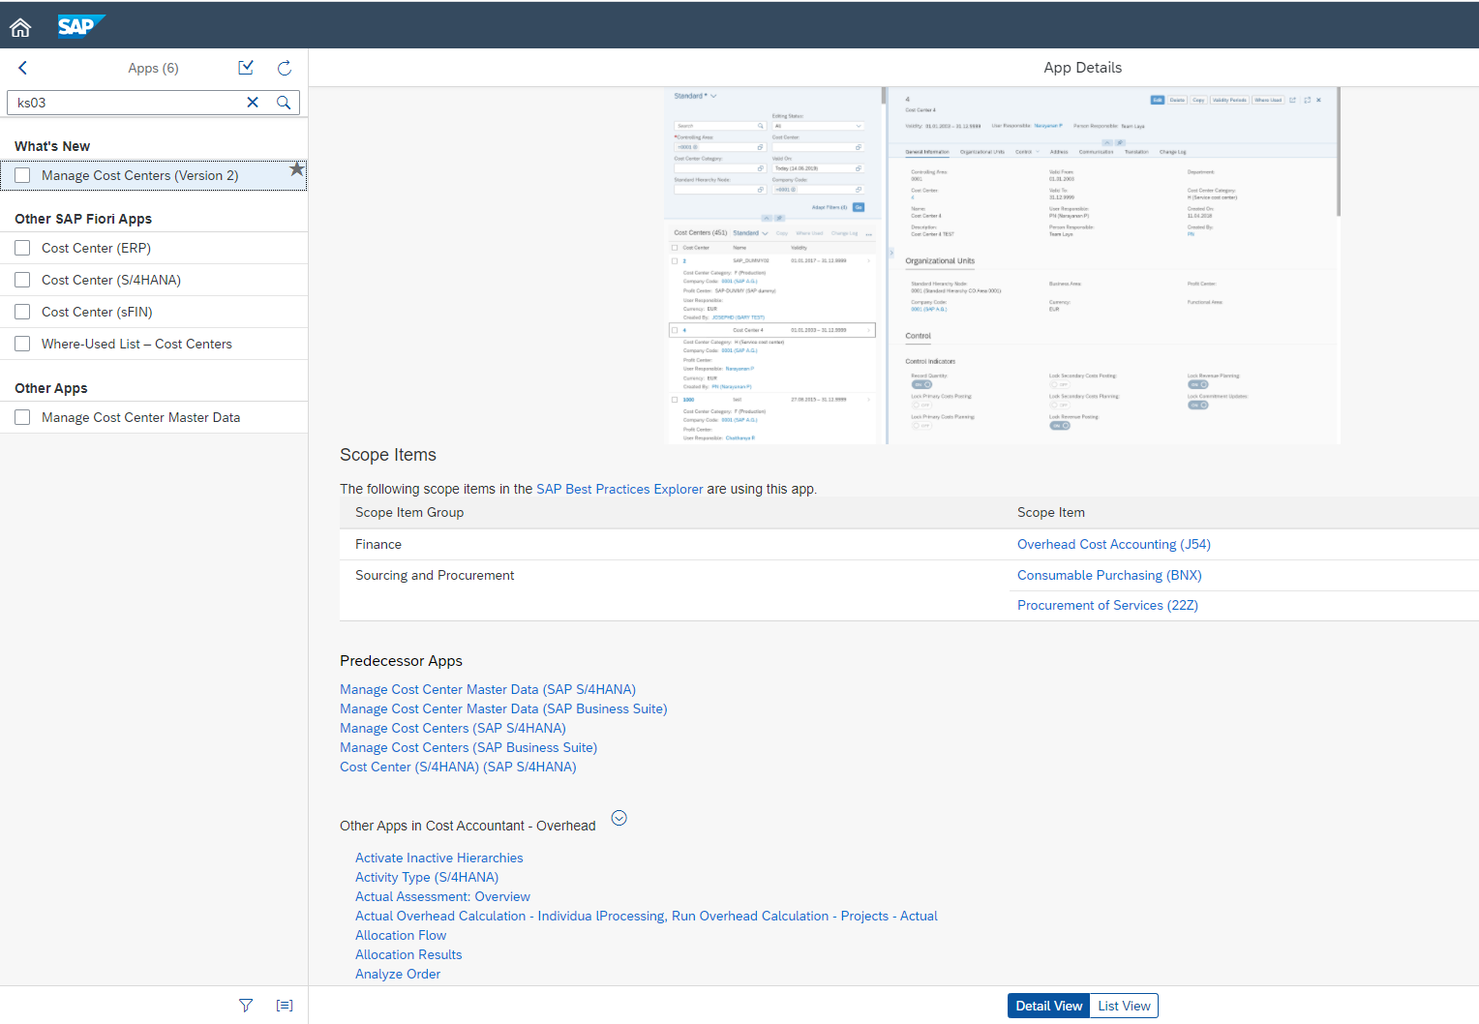Open Overhead Cost Accounting (J54) link

pyautogui.click(x=1114, y=544)
